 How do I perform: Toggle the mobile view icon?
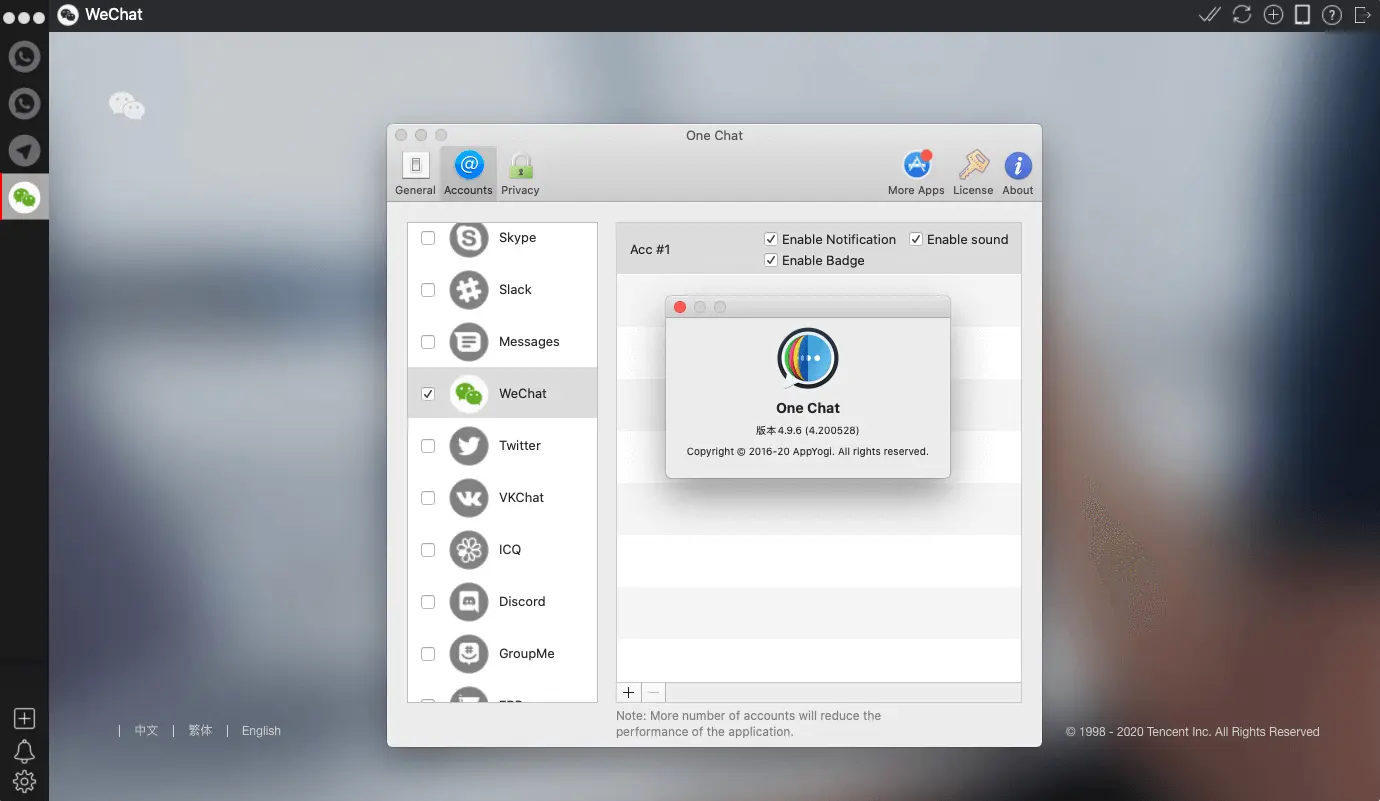1302,14
